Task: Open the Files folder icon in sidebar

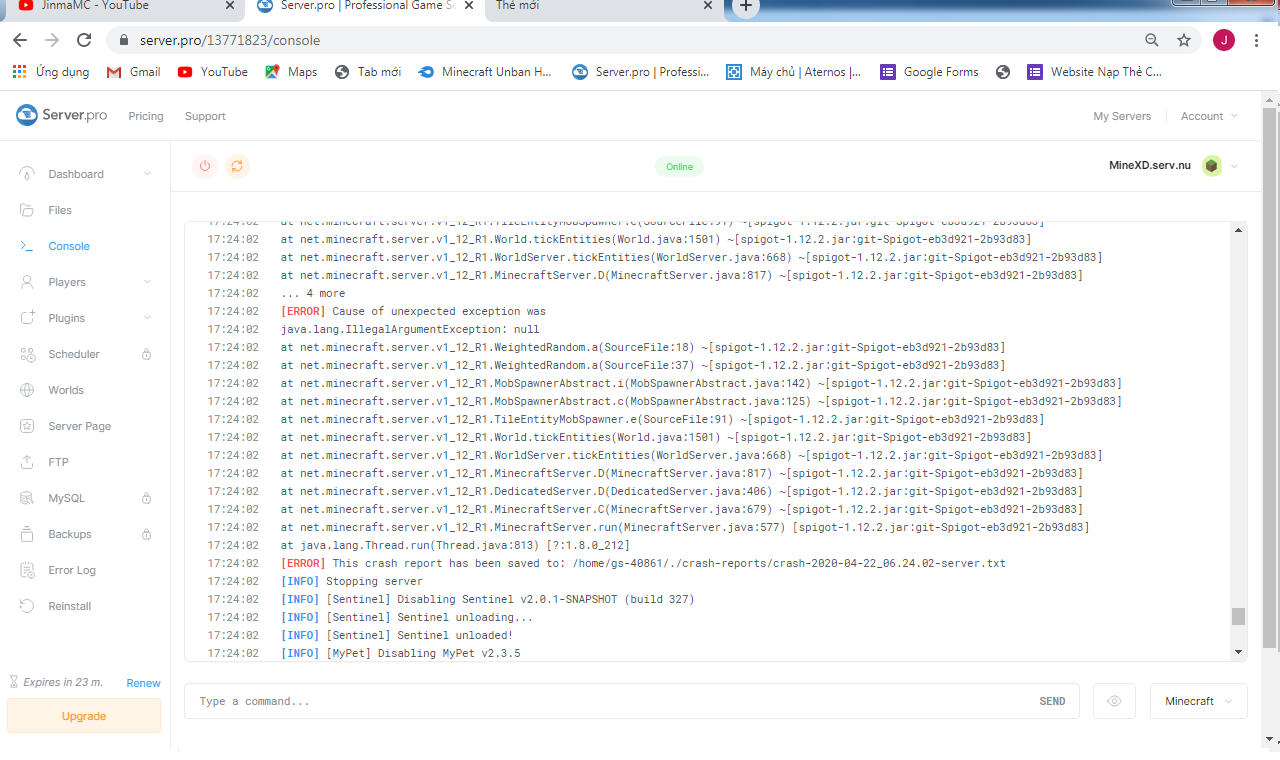Action: pyautogui.click(x=28, y=210)
